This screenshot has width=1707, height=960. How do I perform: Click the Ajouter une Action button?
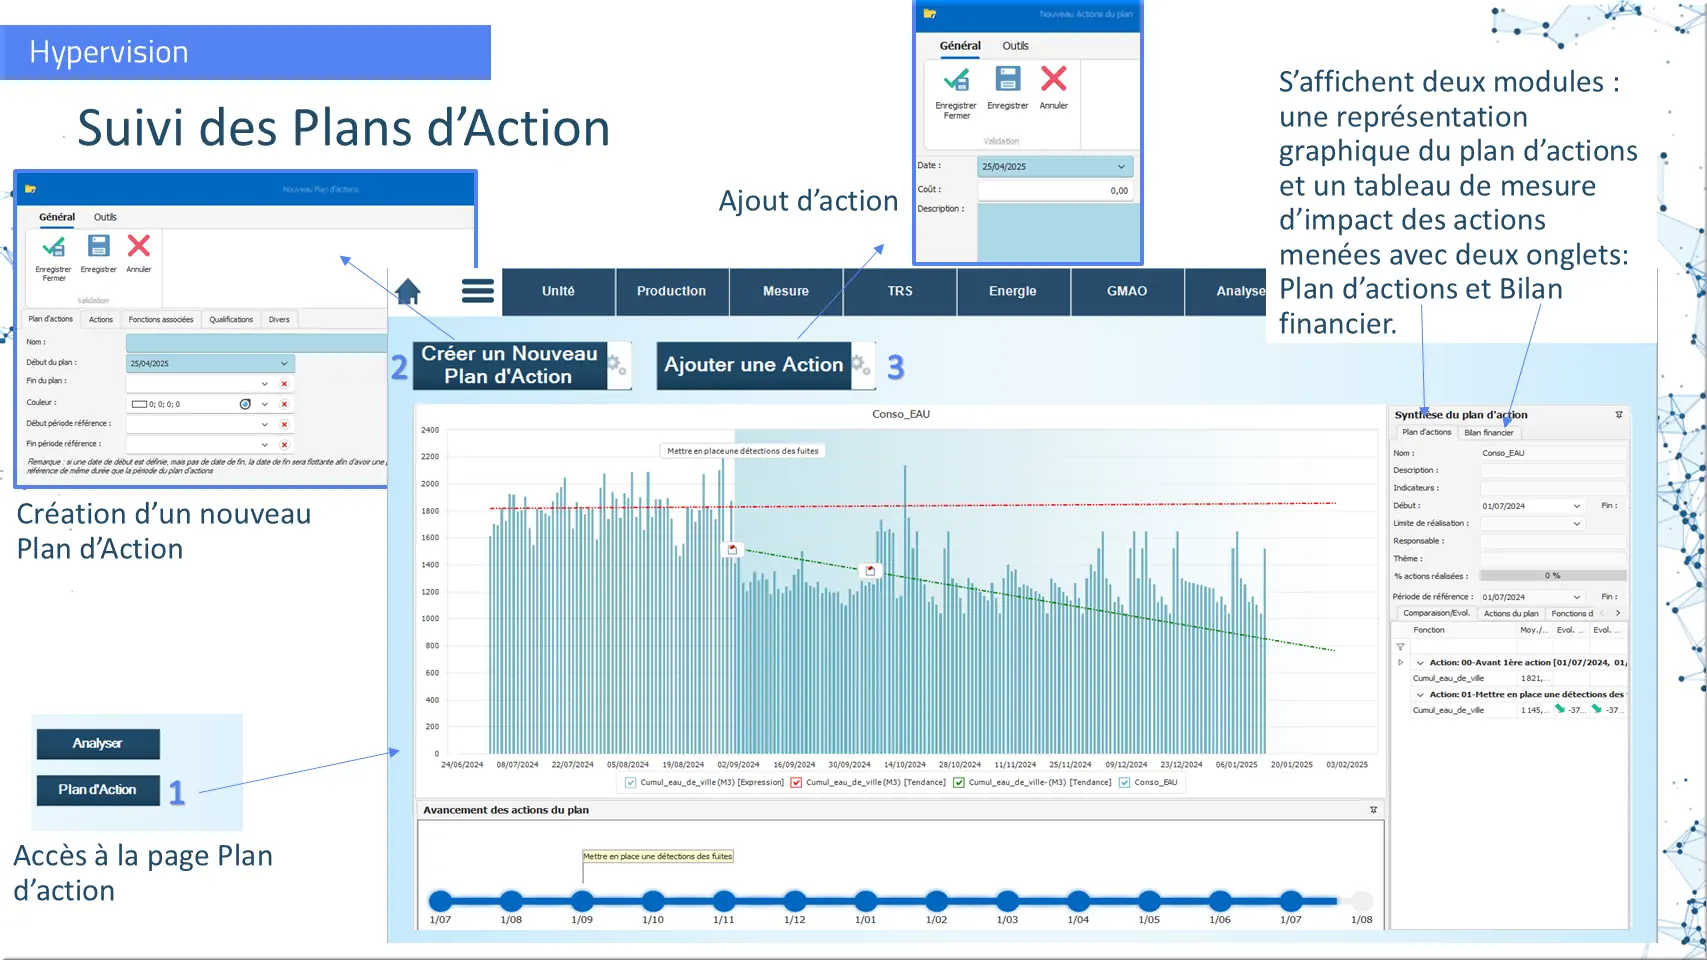[753, 365]
